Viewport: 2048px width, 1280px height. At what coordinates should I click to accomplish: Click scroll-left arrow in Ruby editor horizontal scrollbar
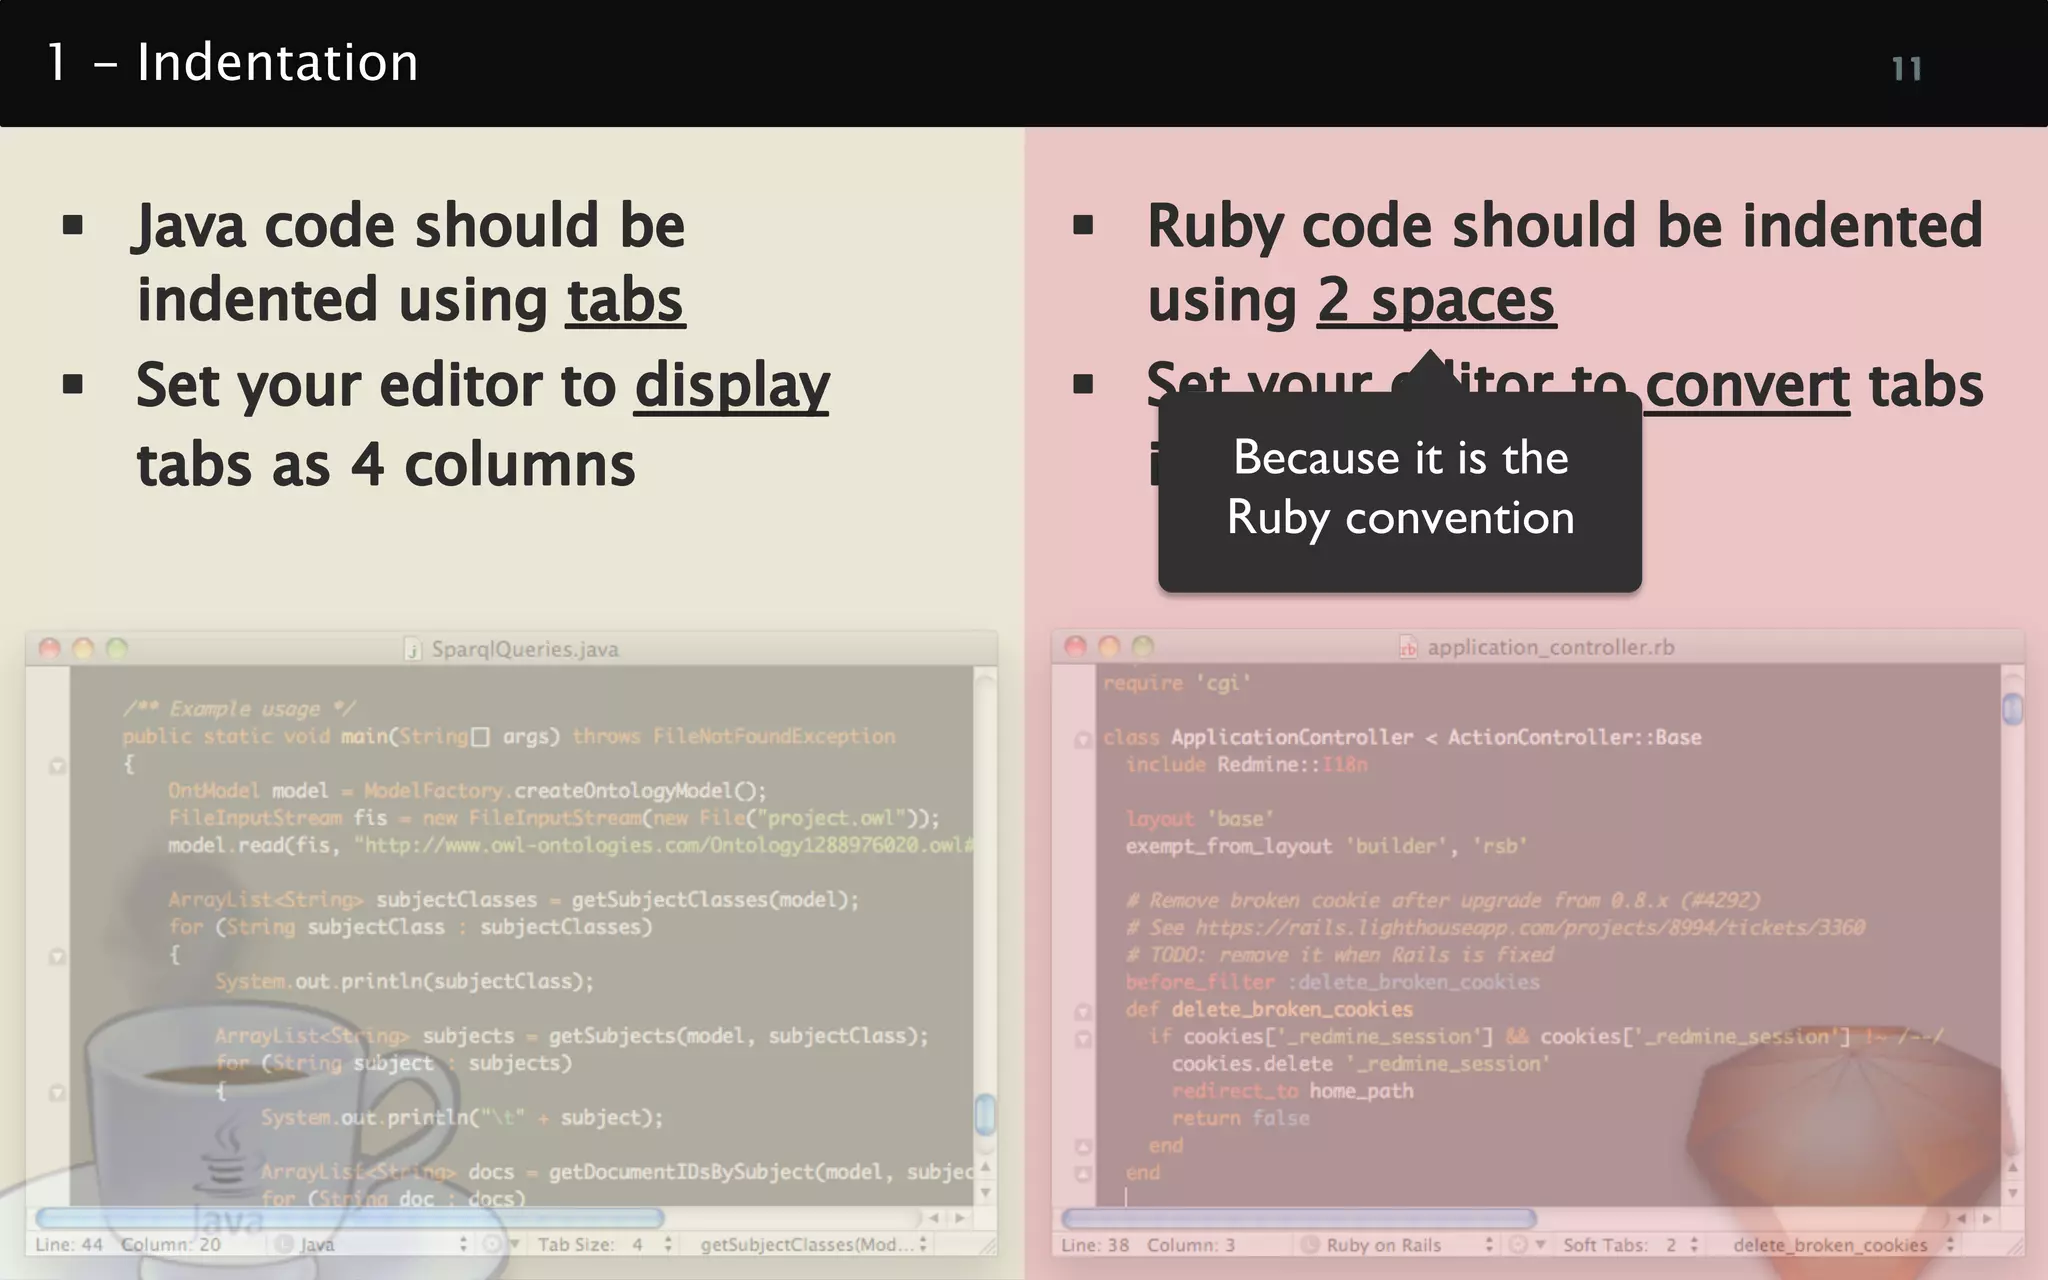1961,1218
